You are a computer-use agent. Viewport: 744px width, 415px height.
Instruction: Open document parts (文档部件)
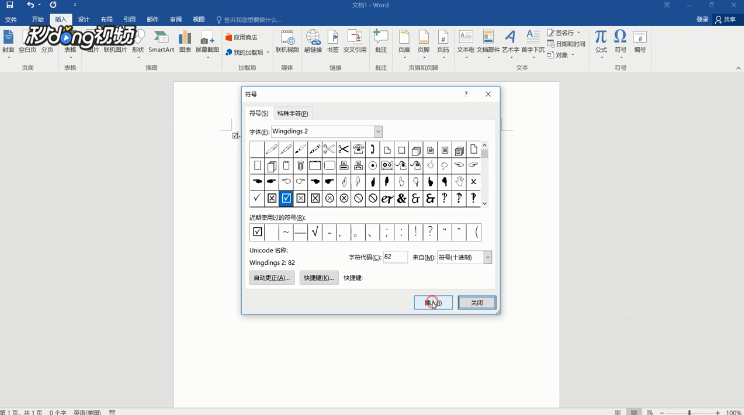pos(488,43)
